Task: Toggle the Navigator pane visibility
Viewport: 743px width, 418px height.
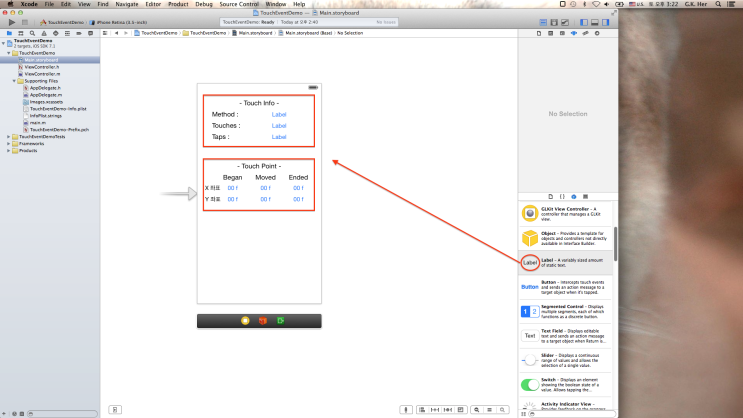Action: pyautogui.click(x=584, y=22)
